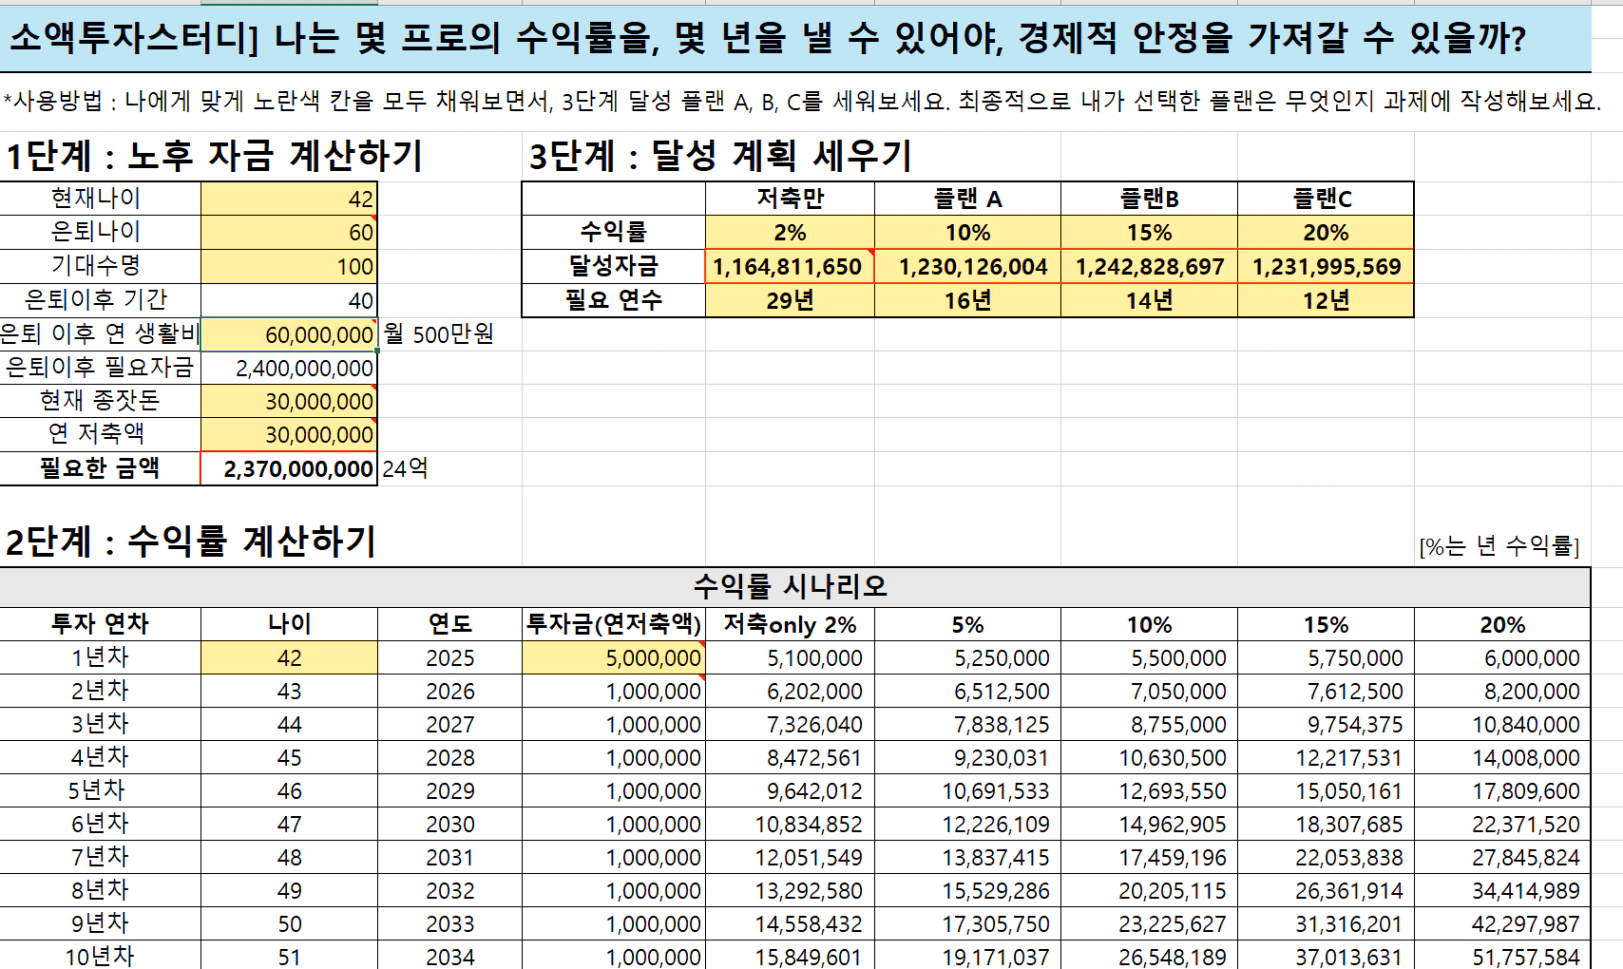Viewport: 1623px width, 969px height.
Task: Select the 저축만 2% return rate cell
Action: [x=790, y=232]
